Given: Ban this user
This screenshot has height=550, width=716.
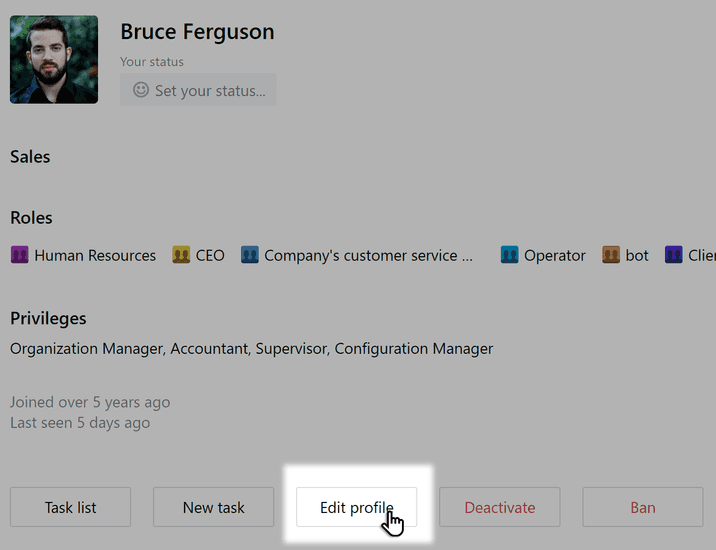Looking at the screenshot, I should [642, 507].
